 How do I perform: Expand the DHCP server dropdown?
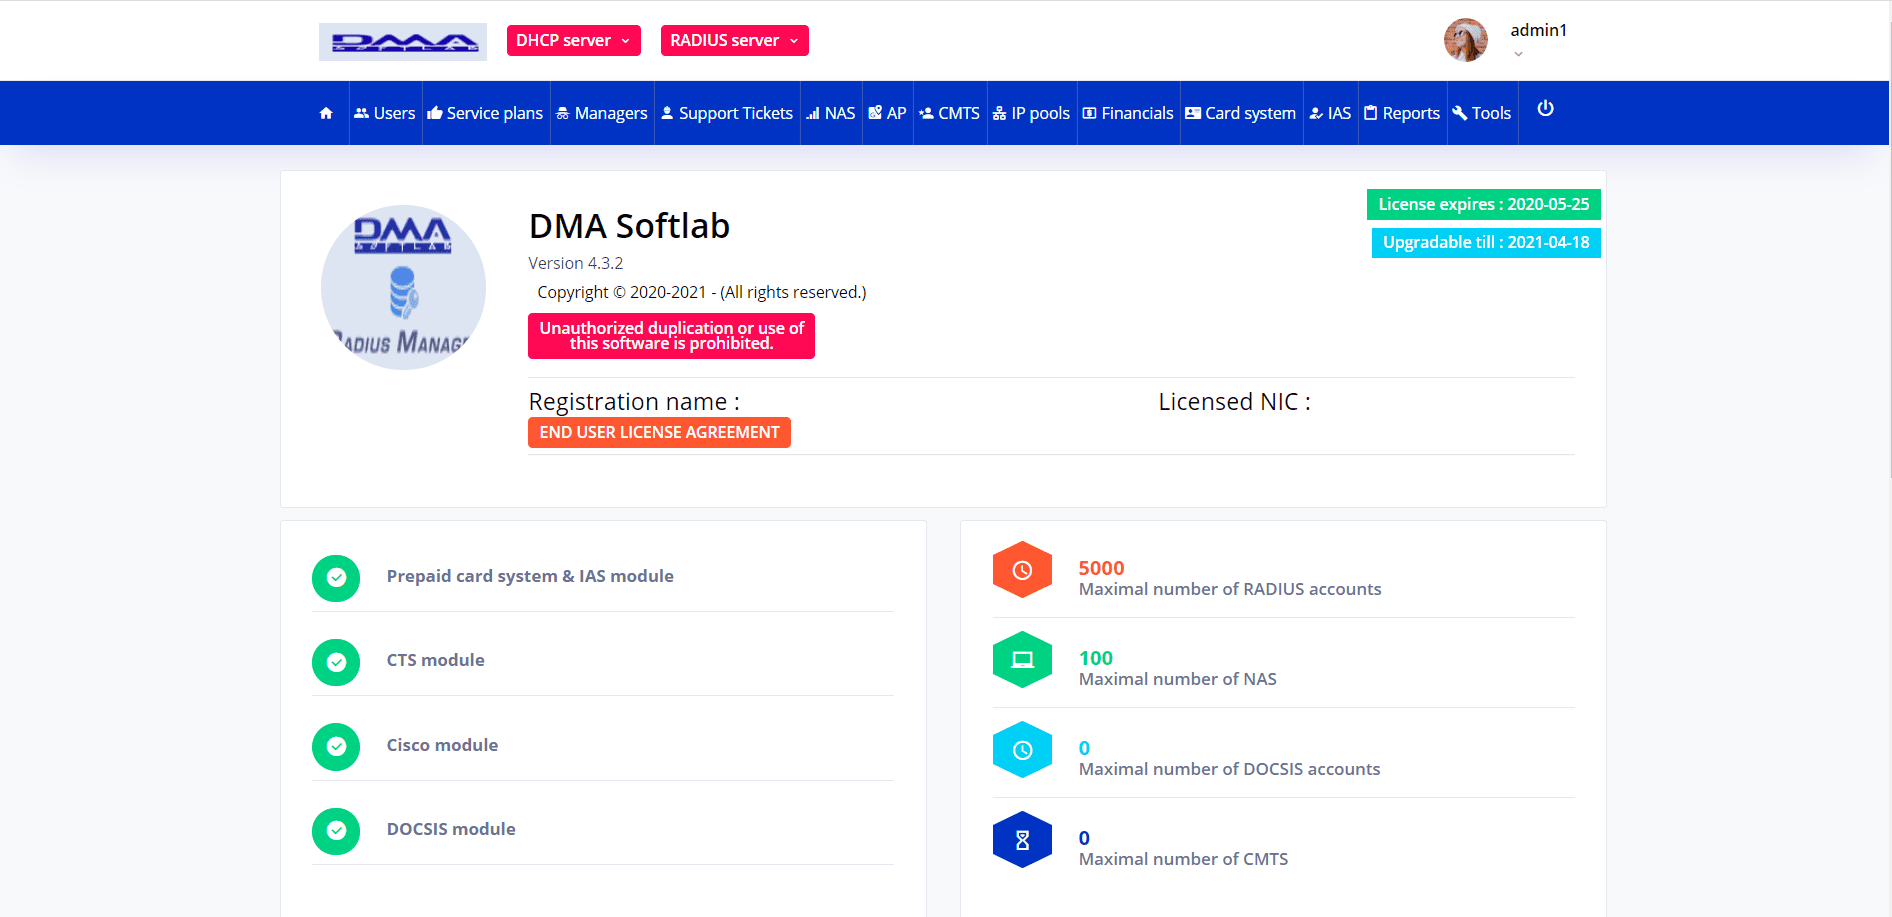click(573, 41)
